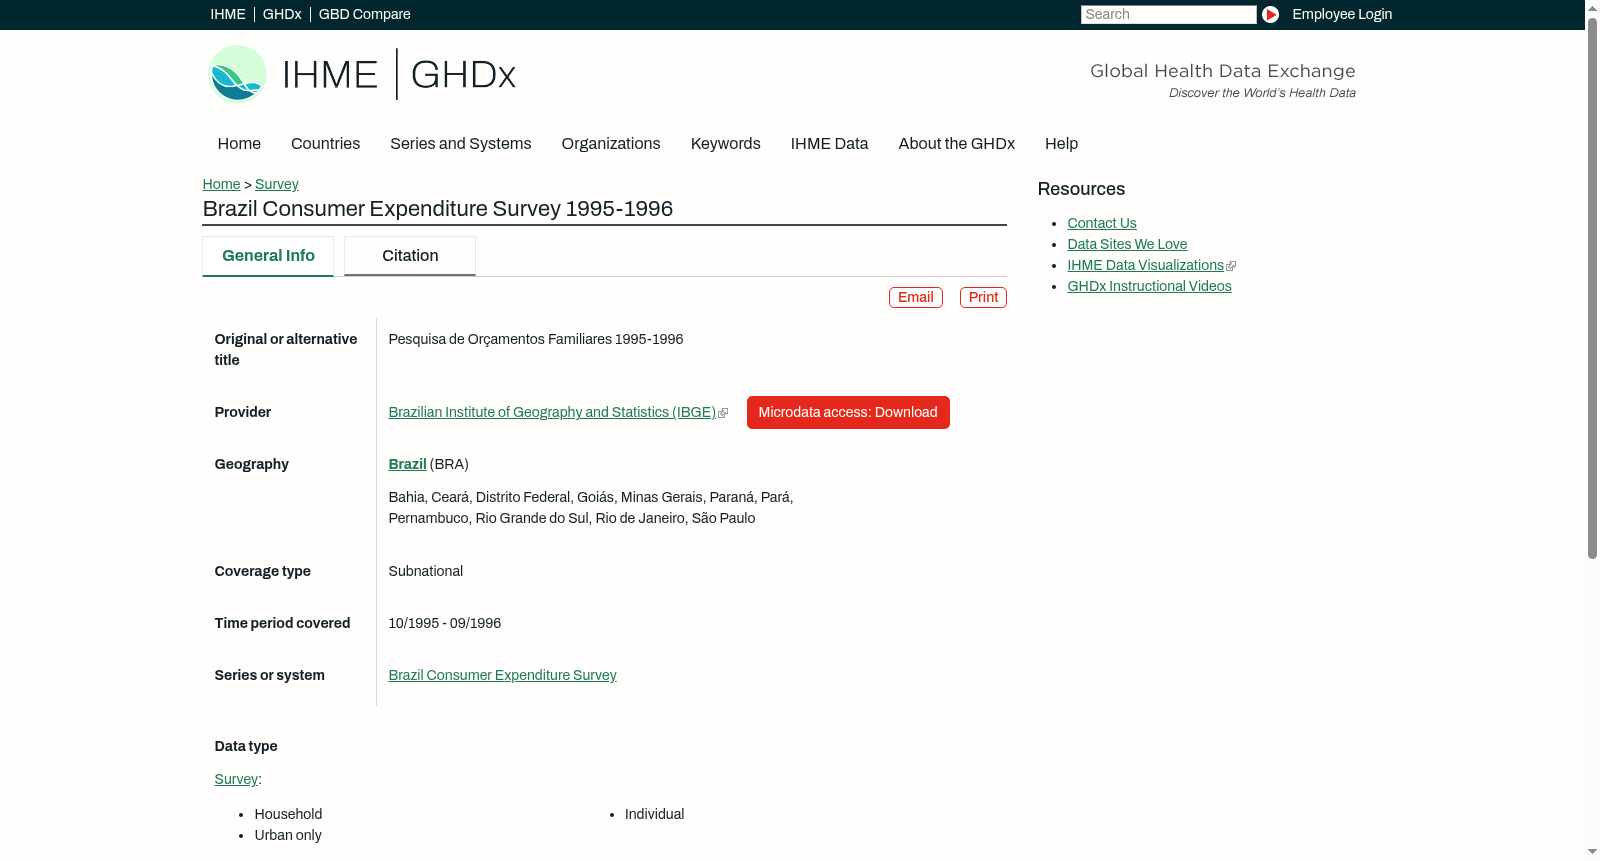Viewport: 1600px width, 861px height.
Task: Open the GHDx link in top bar
Action: pyautogui.click(x=282, y=14)
